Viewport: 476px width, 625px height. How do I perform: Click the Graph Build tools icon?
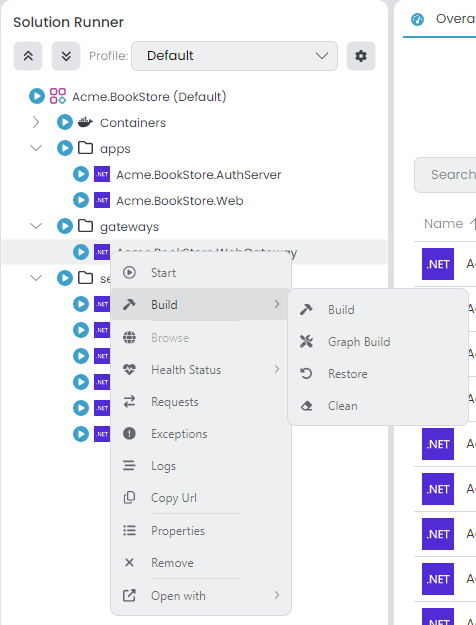[306, 342]
